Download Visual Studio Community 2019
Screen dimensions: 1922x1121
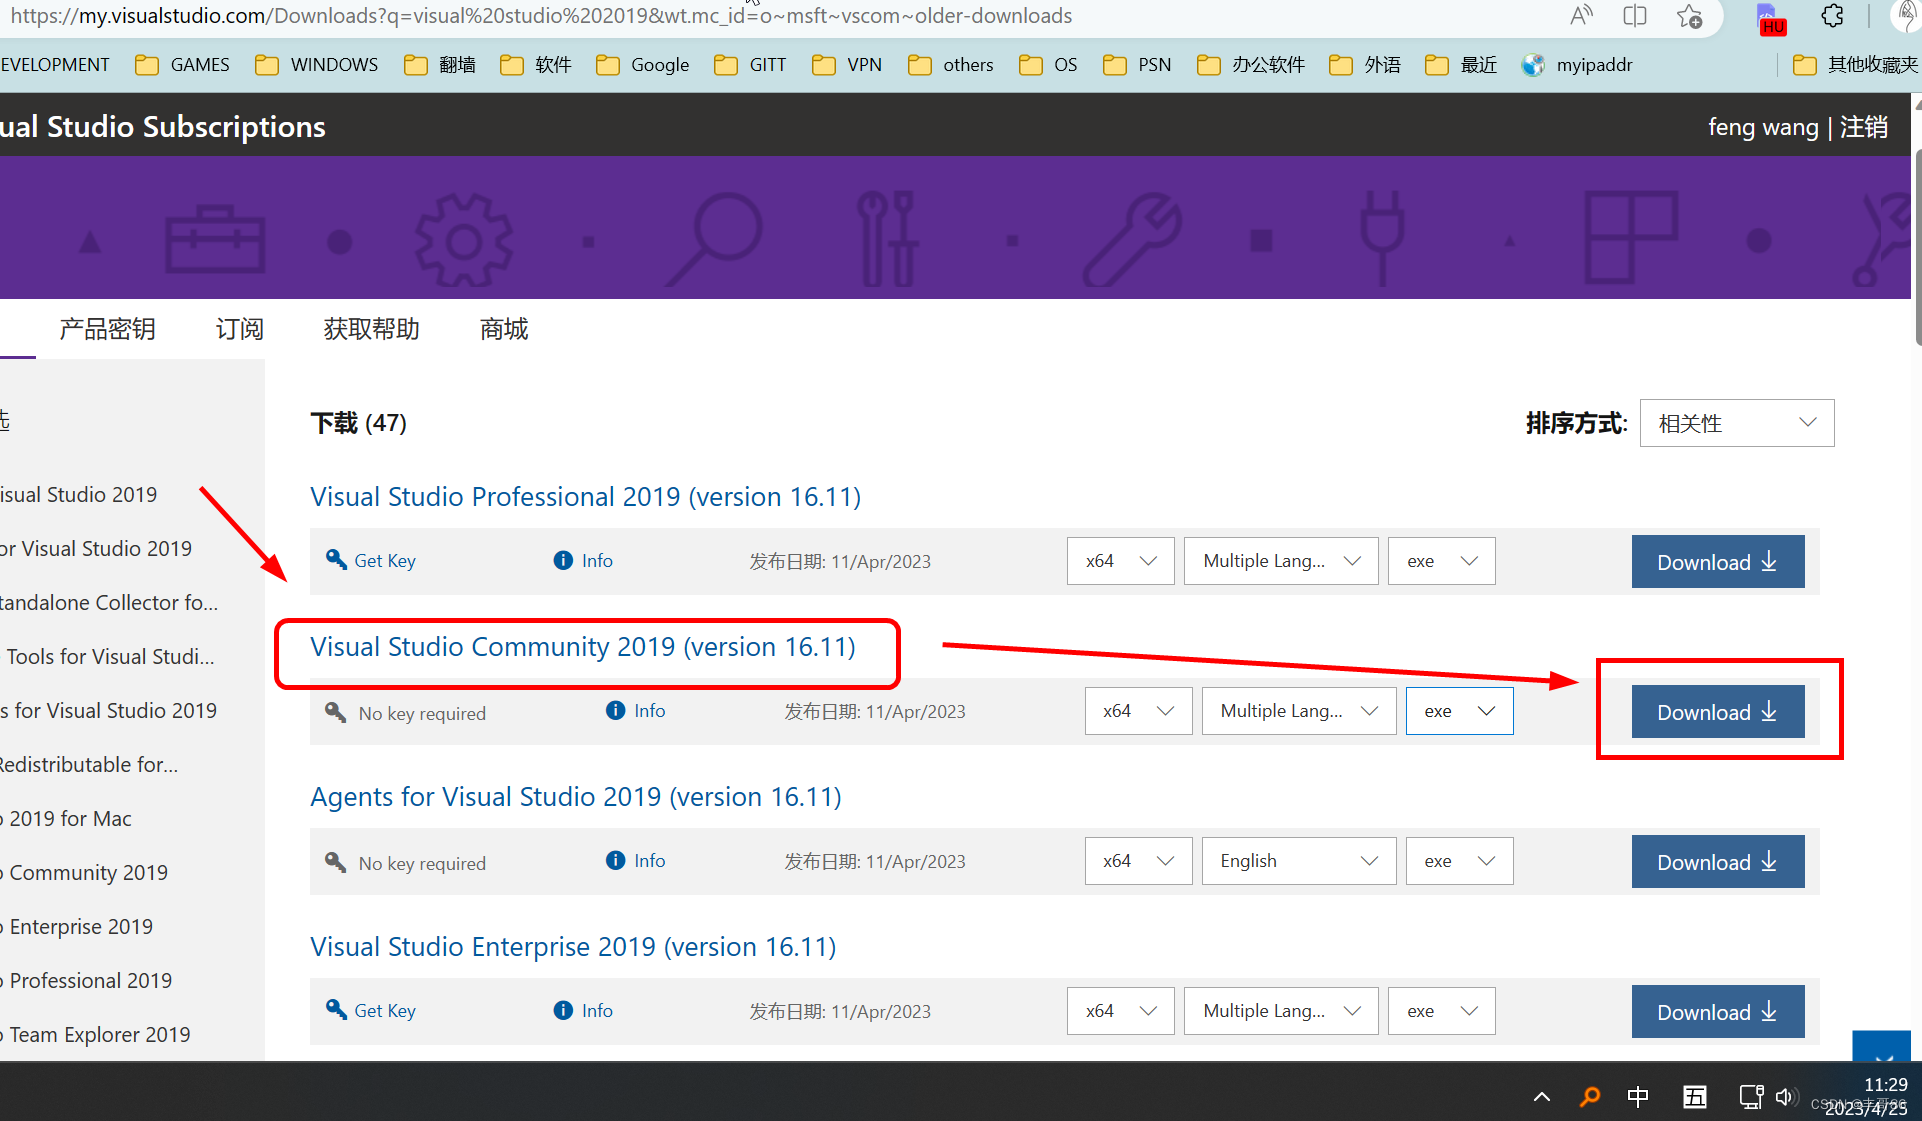[1718, 711]
